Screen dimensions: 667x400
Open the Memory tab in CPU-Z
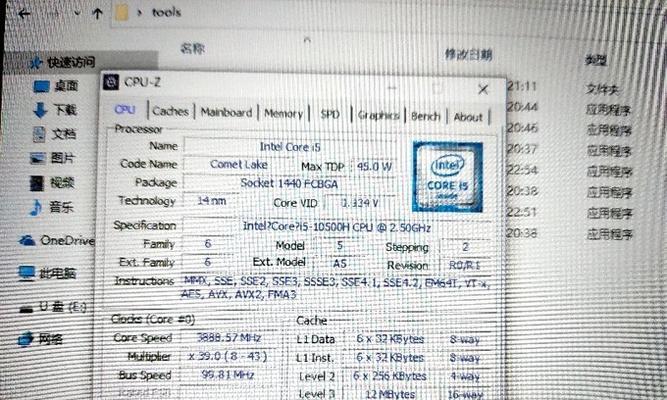(283, 114)
